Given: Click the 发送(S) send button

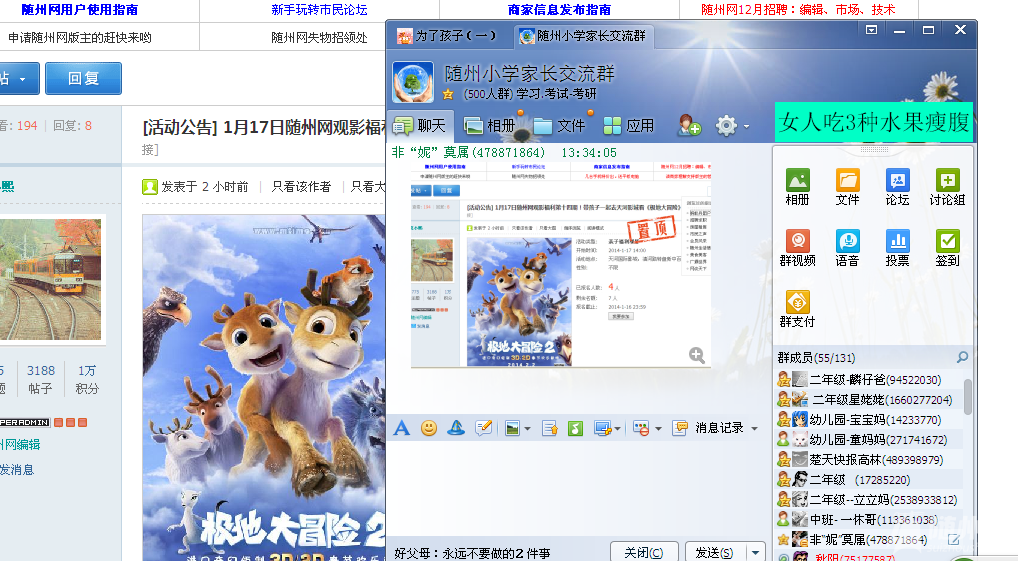Looking at the screenshot, I should [x=715, y=553].
